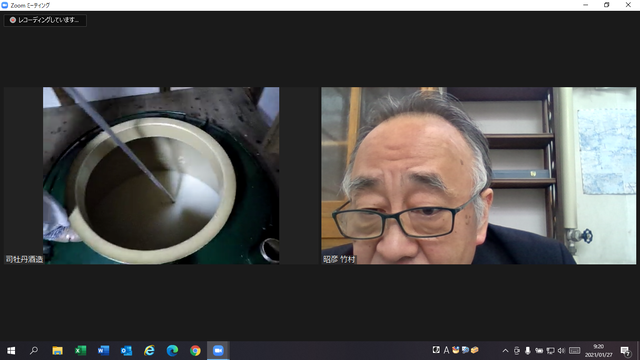Open the Windows Start menu
This screenshot has width=640, height=360.
(x=11, y=351)
